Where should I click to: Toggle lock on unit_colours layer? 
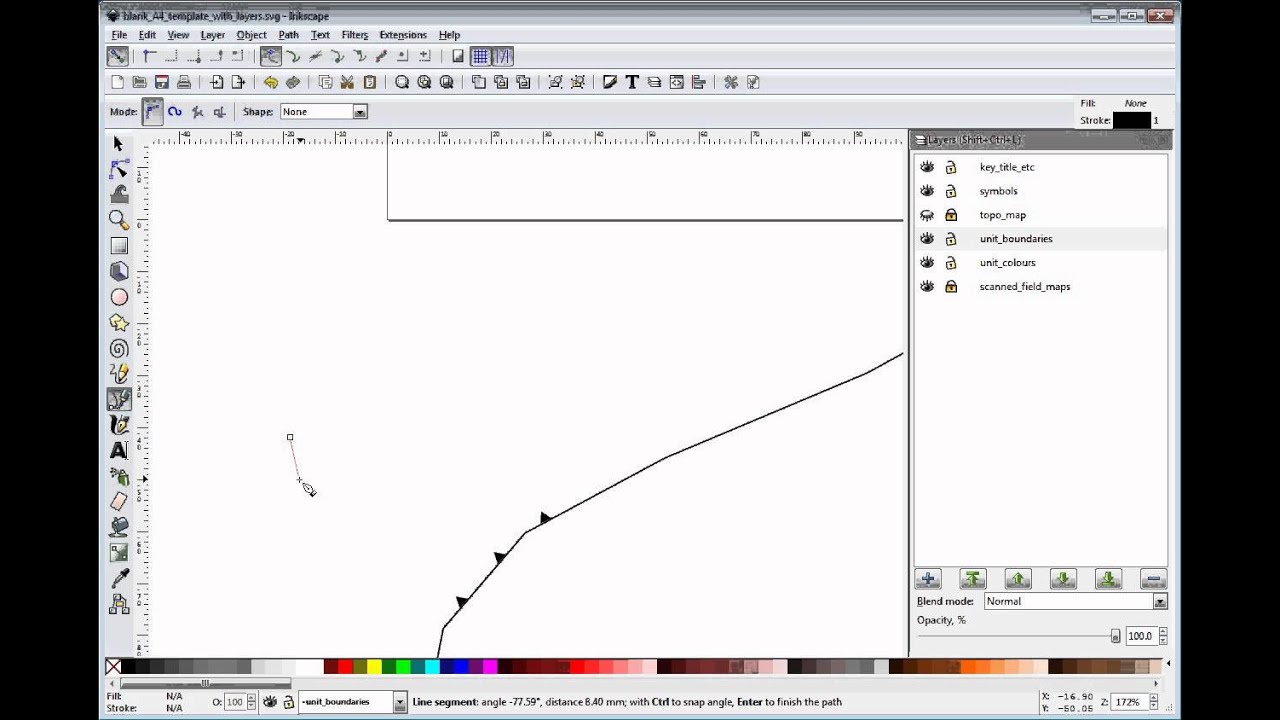click(x=951, y=263)
